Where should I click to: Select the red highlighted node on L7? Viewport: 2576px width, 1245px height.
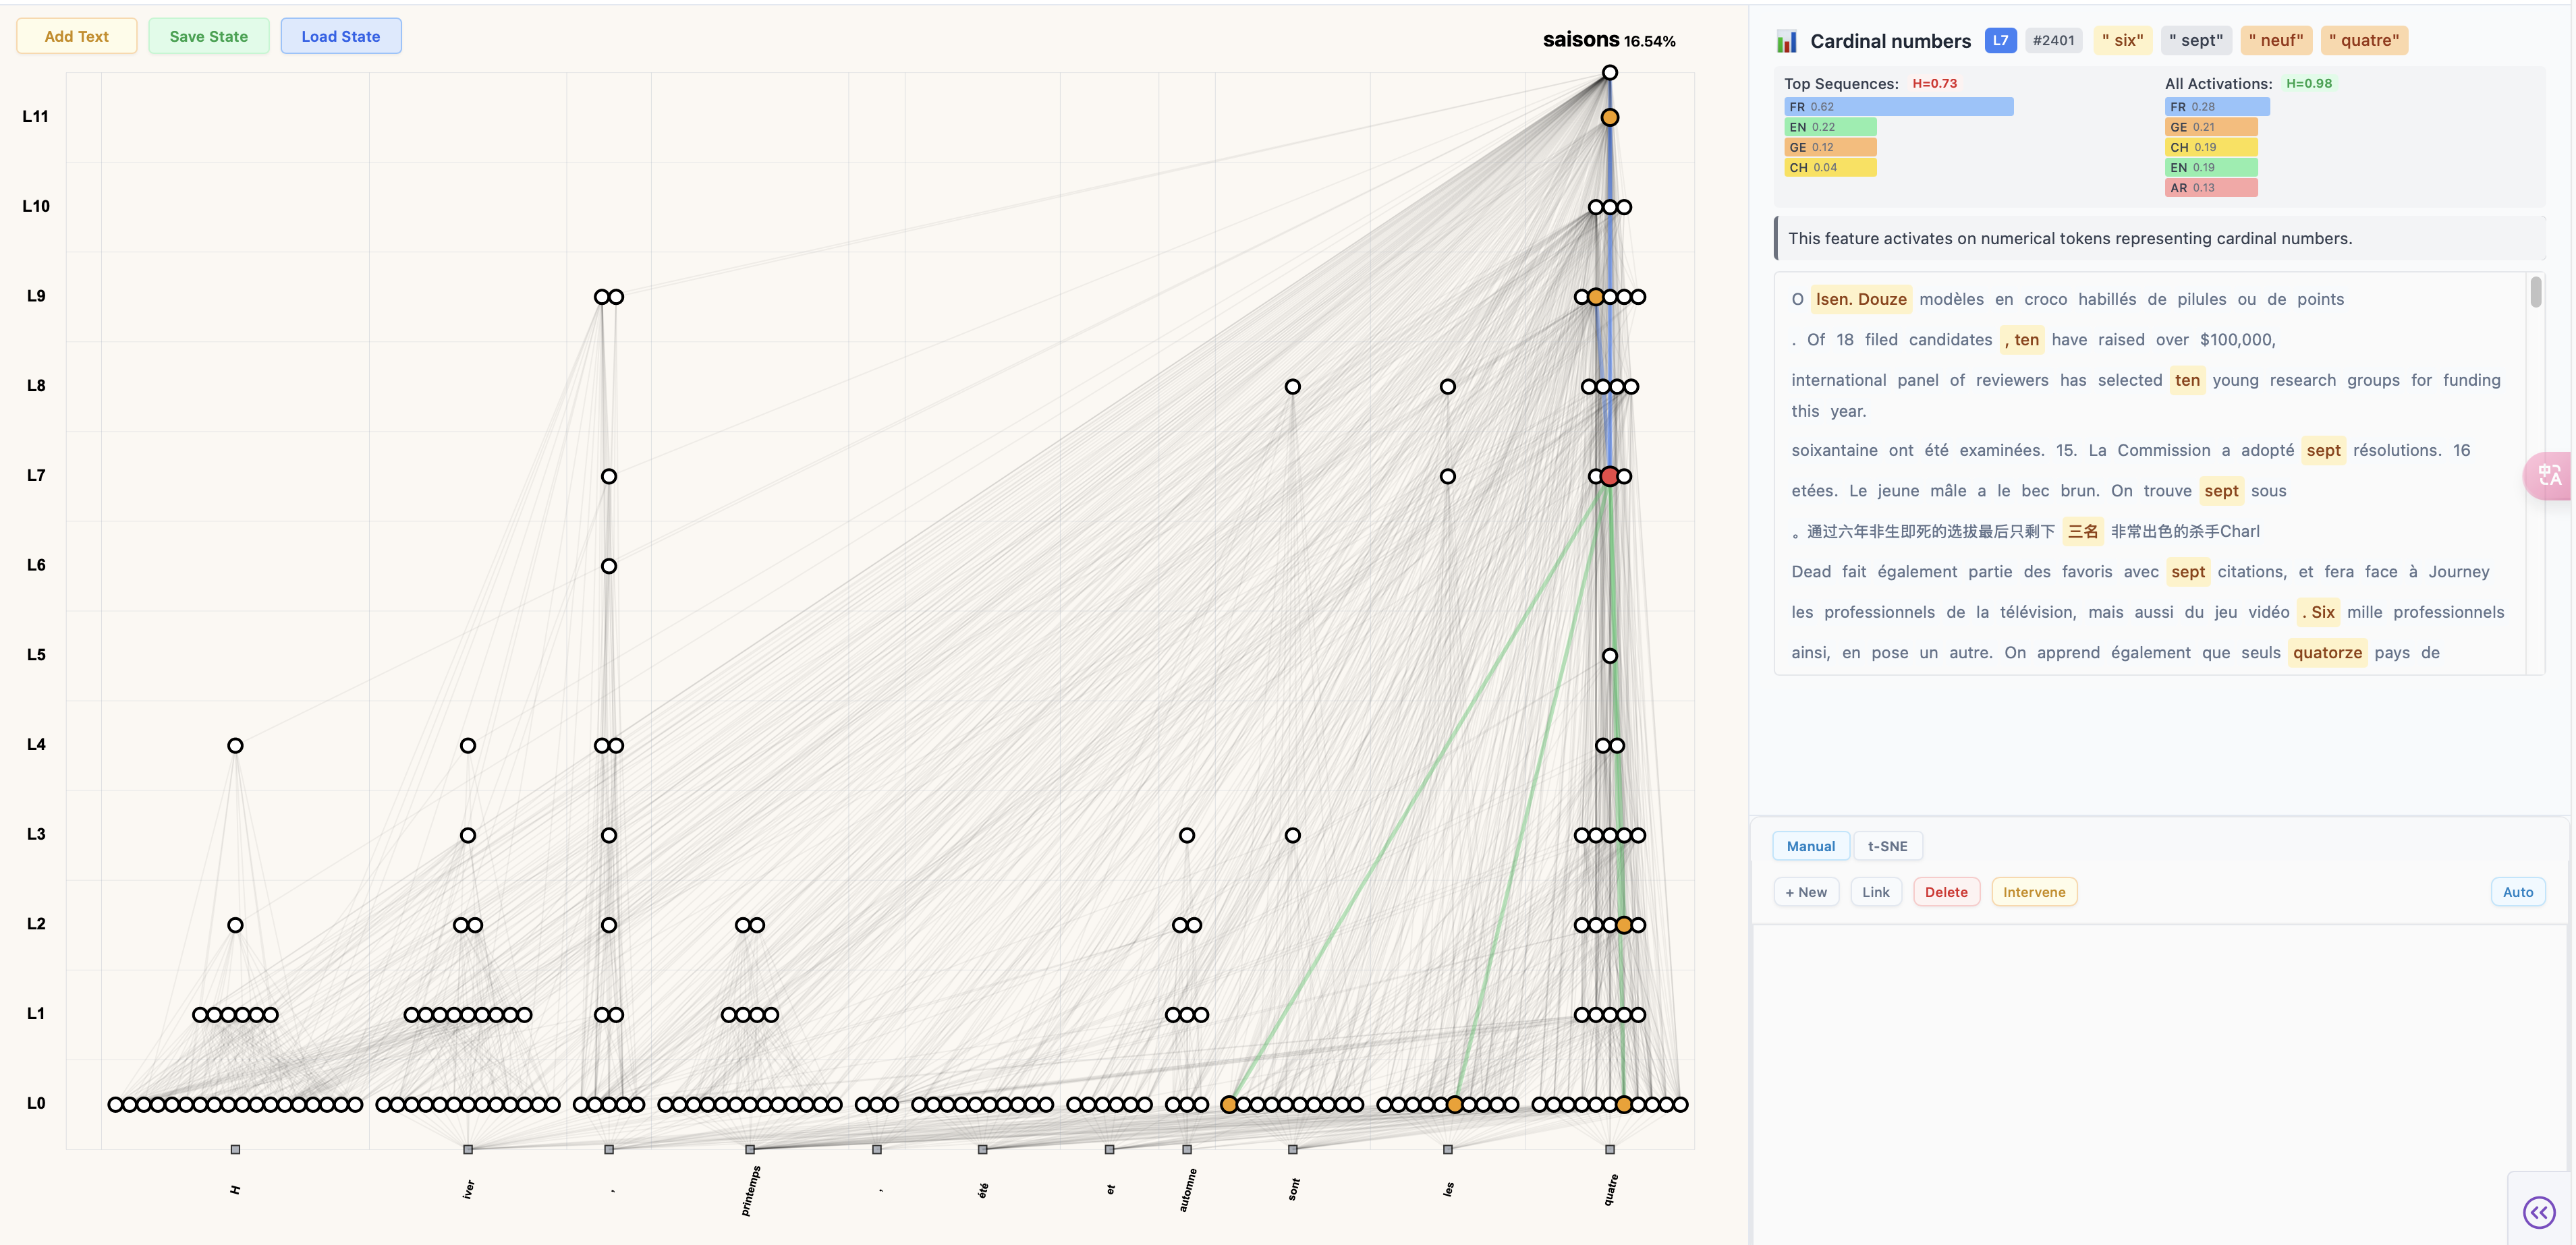point(1609,476)
